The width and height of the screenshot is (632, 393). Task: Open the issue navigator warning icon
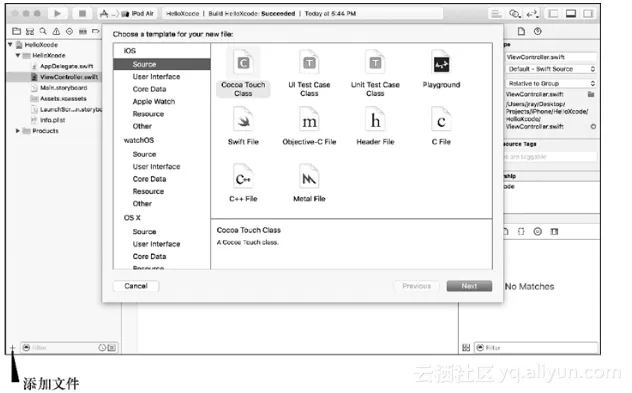pos(56,31)
